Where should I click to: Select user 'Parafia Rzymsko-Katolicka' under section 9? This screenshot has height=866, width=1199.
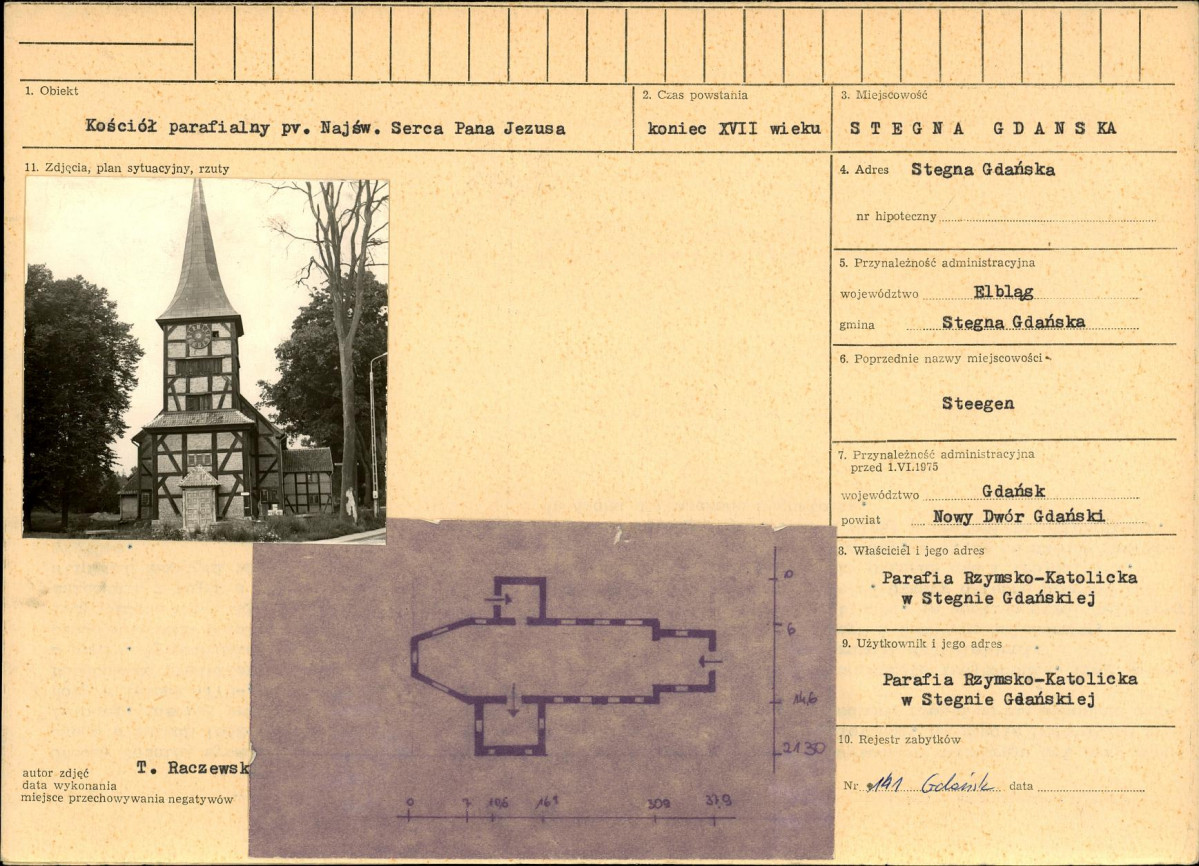click(1009, 679)
